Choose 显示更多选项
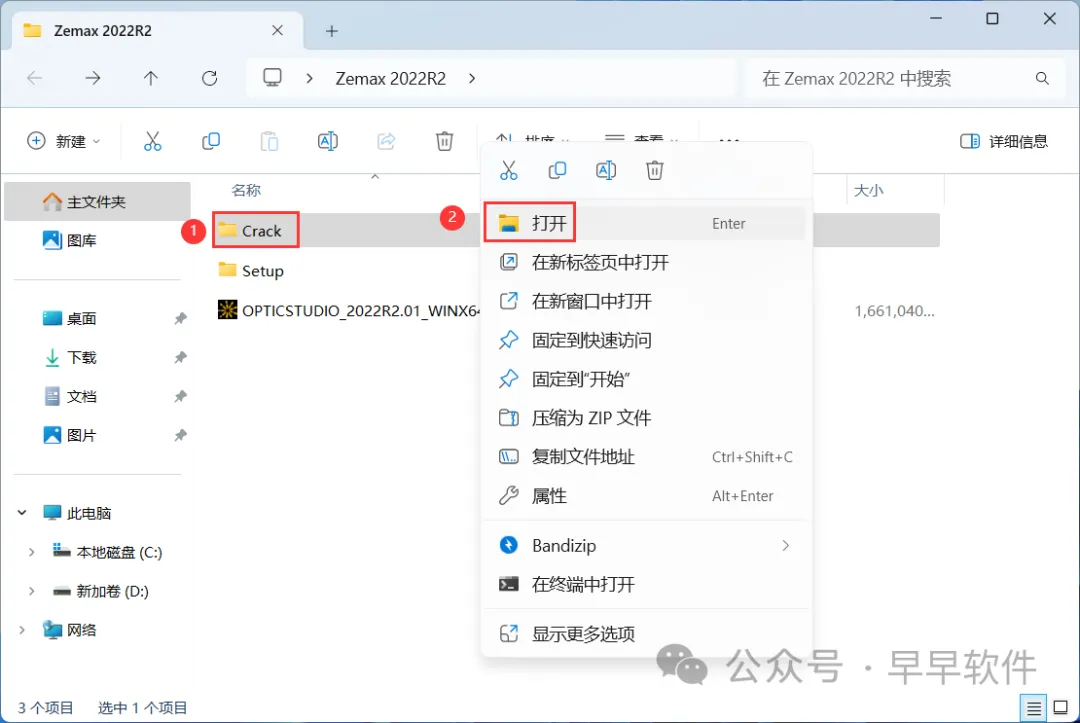The image size is (1080, 723). 645,633
